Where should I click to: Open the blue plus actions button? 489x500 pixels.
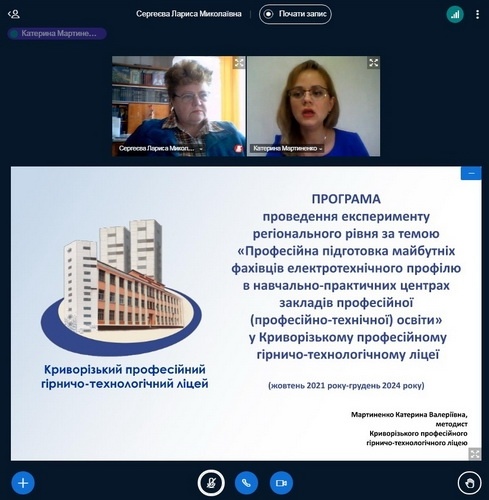(x=23, y=483)
